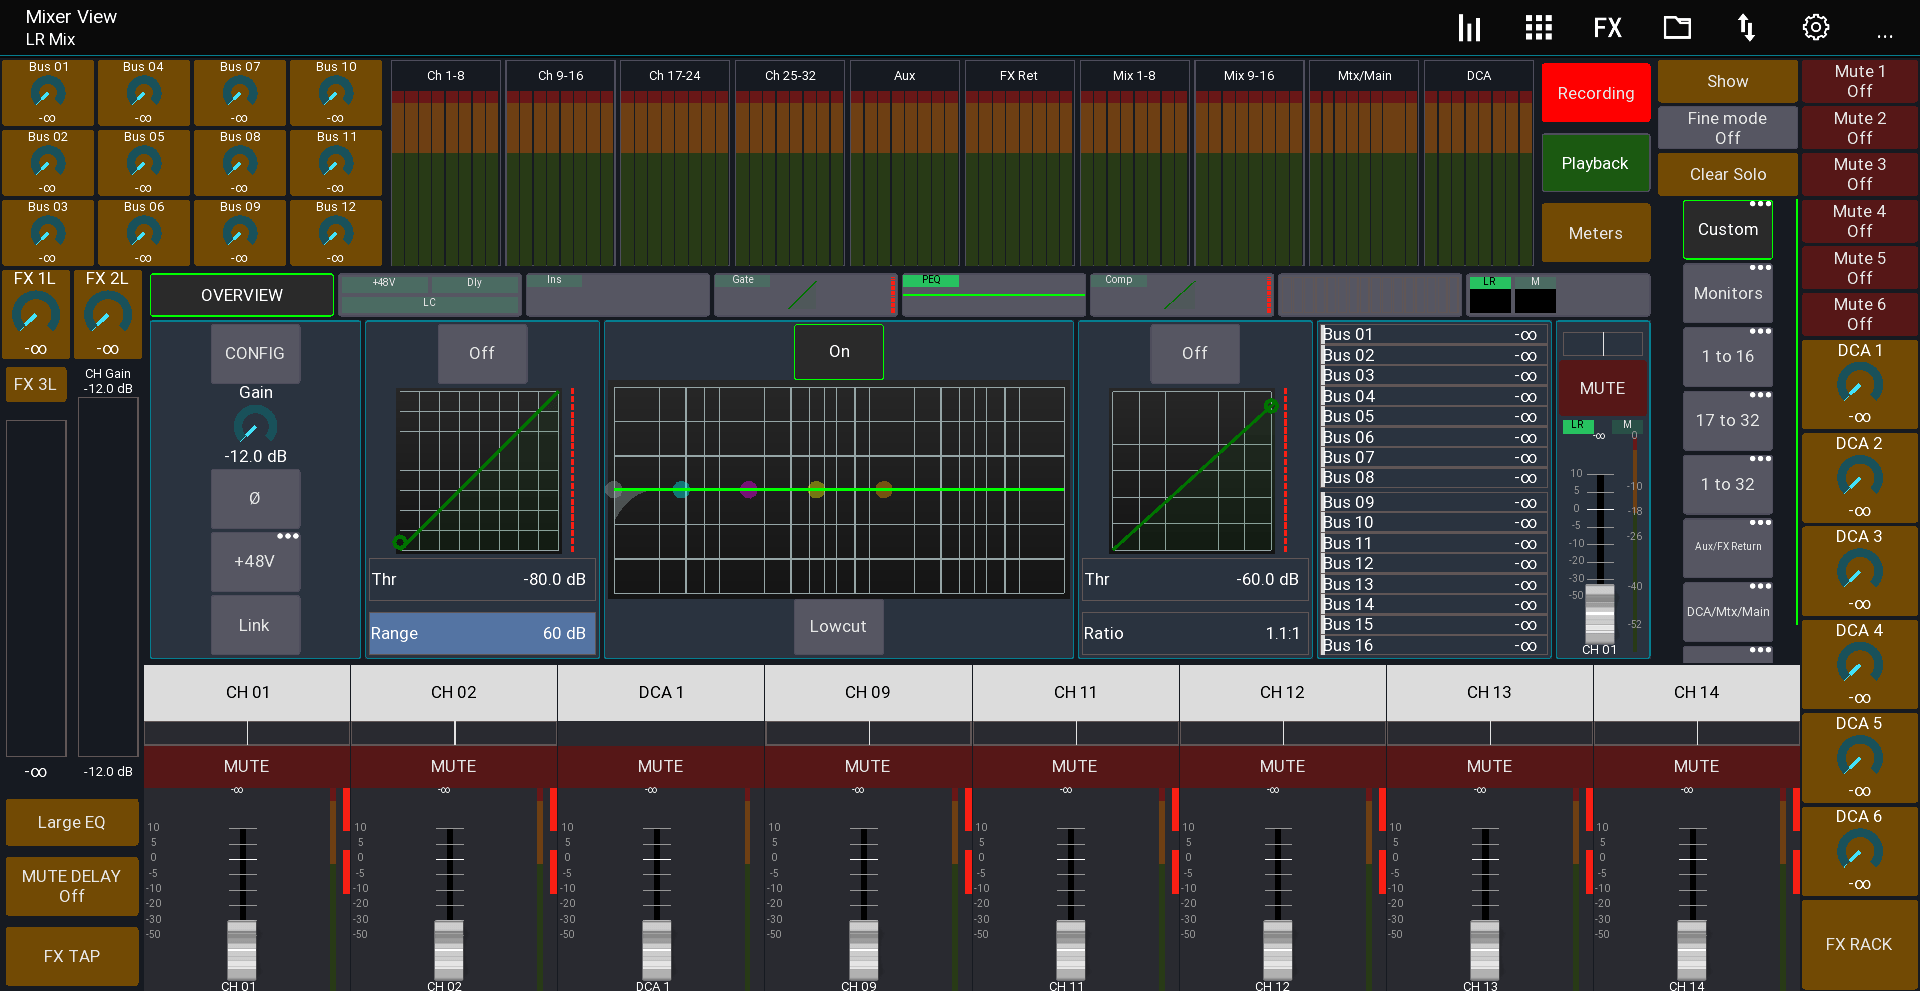Screen dimensions: 1920x991
Task: Select the Bus 01 send knob
Action: (46, 93)
